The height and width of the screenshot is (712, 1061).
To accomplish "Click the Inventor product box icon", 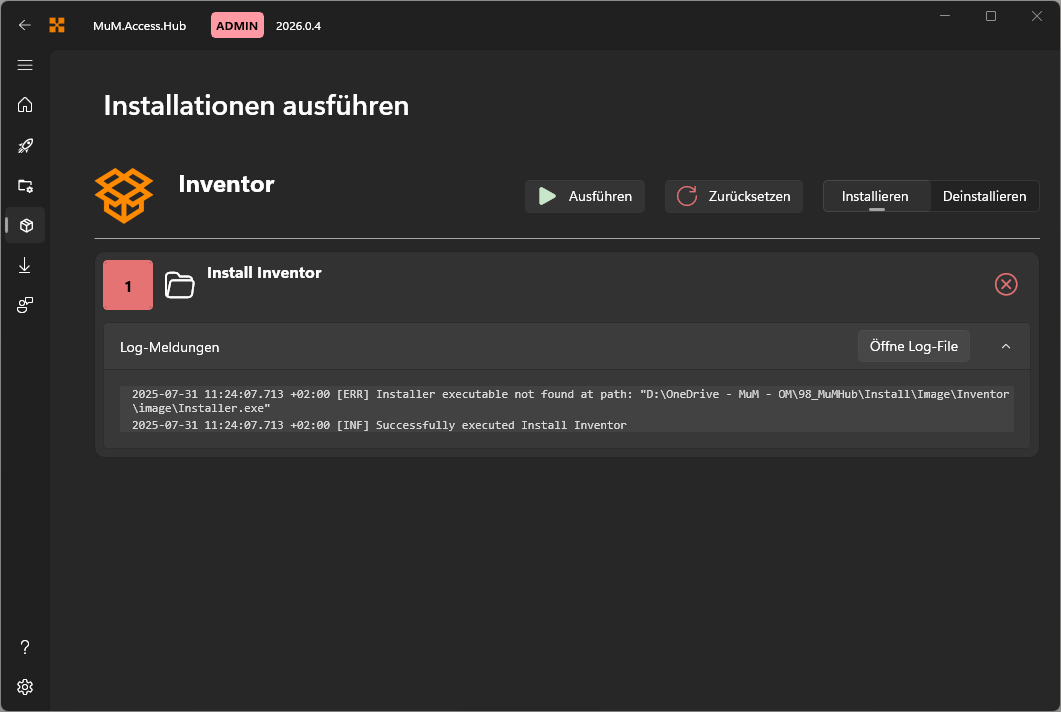I will [124, 196].
